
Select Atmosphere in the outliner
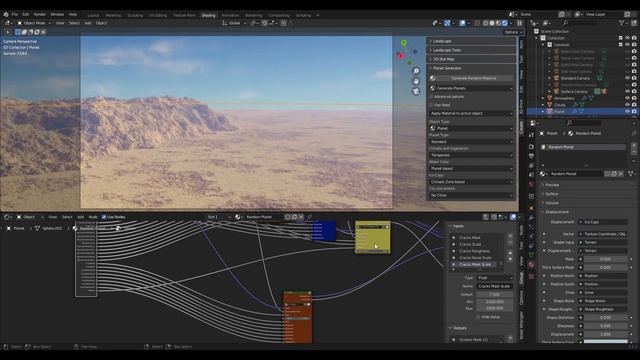564,98
